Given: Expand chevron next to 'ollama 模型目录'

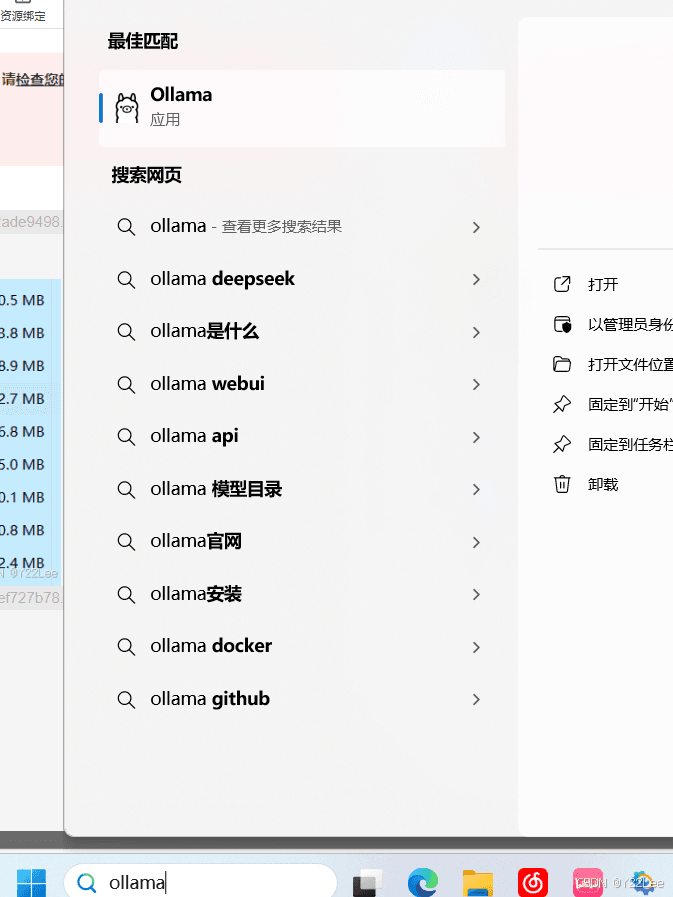Looking at the screenshot, I should pyautogui.click(x=476, y=489).
